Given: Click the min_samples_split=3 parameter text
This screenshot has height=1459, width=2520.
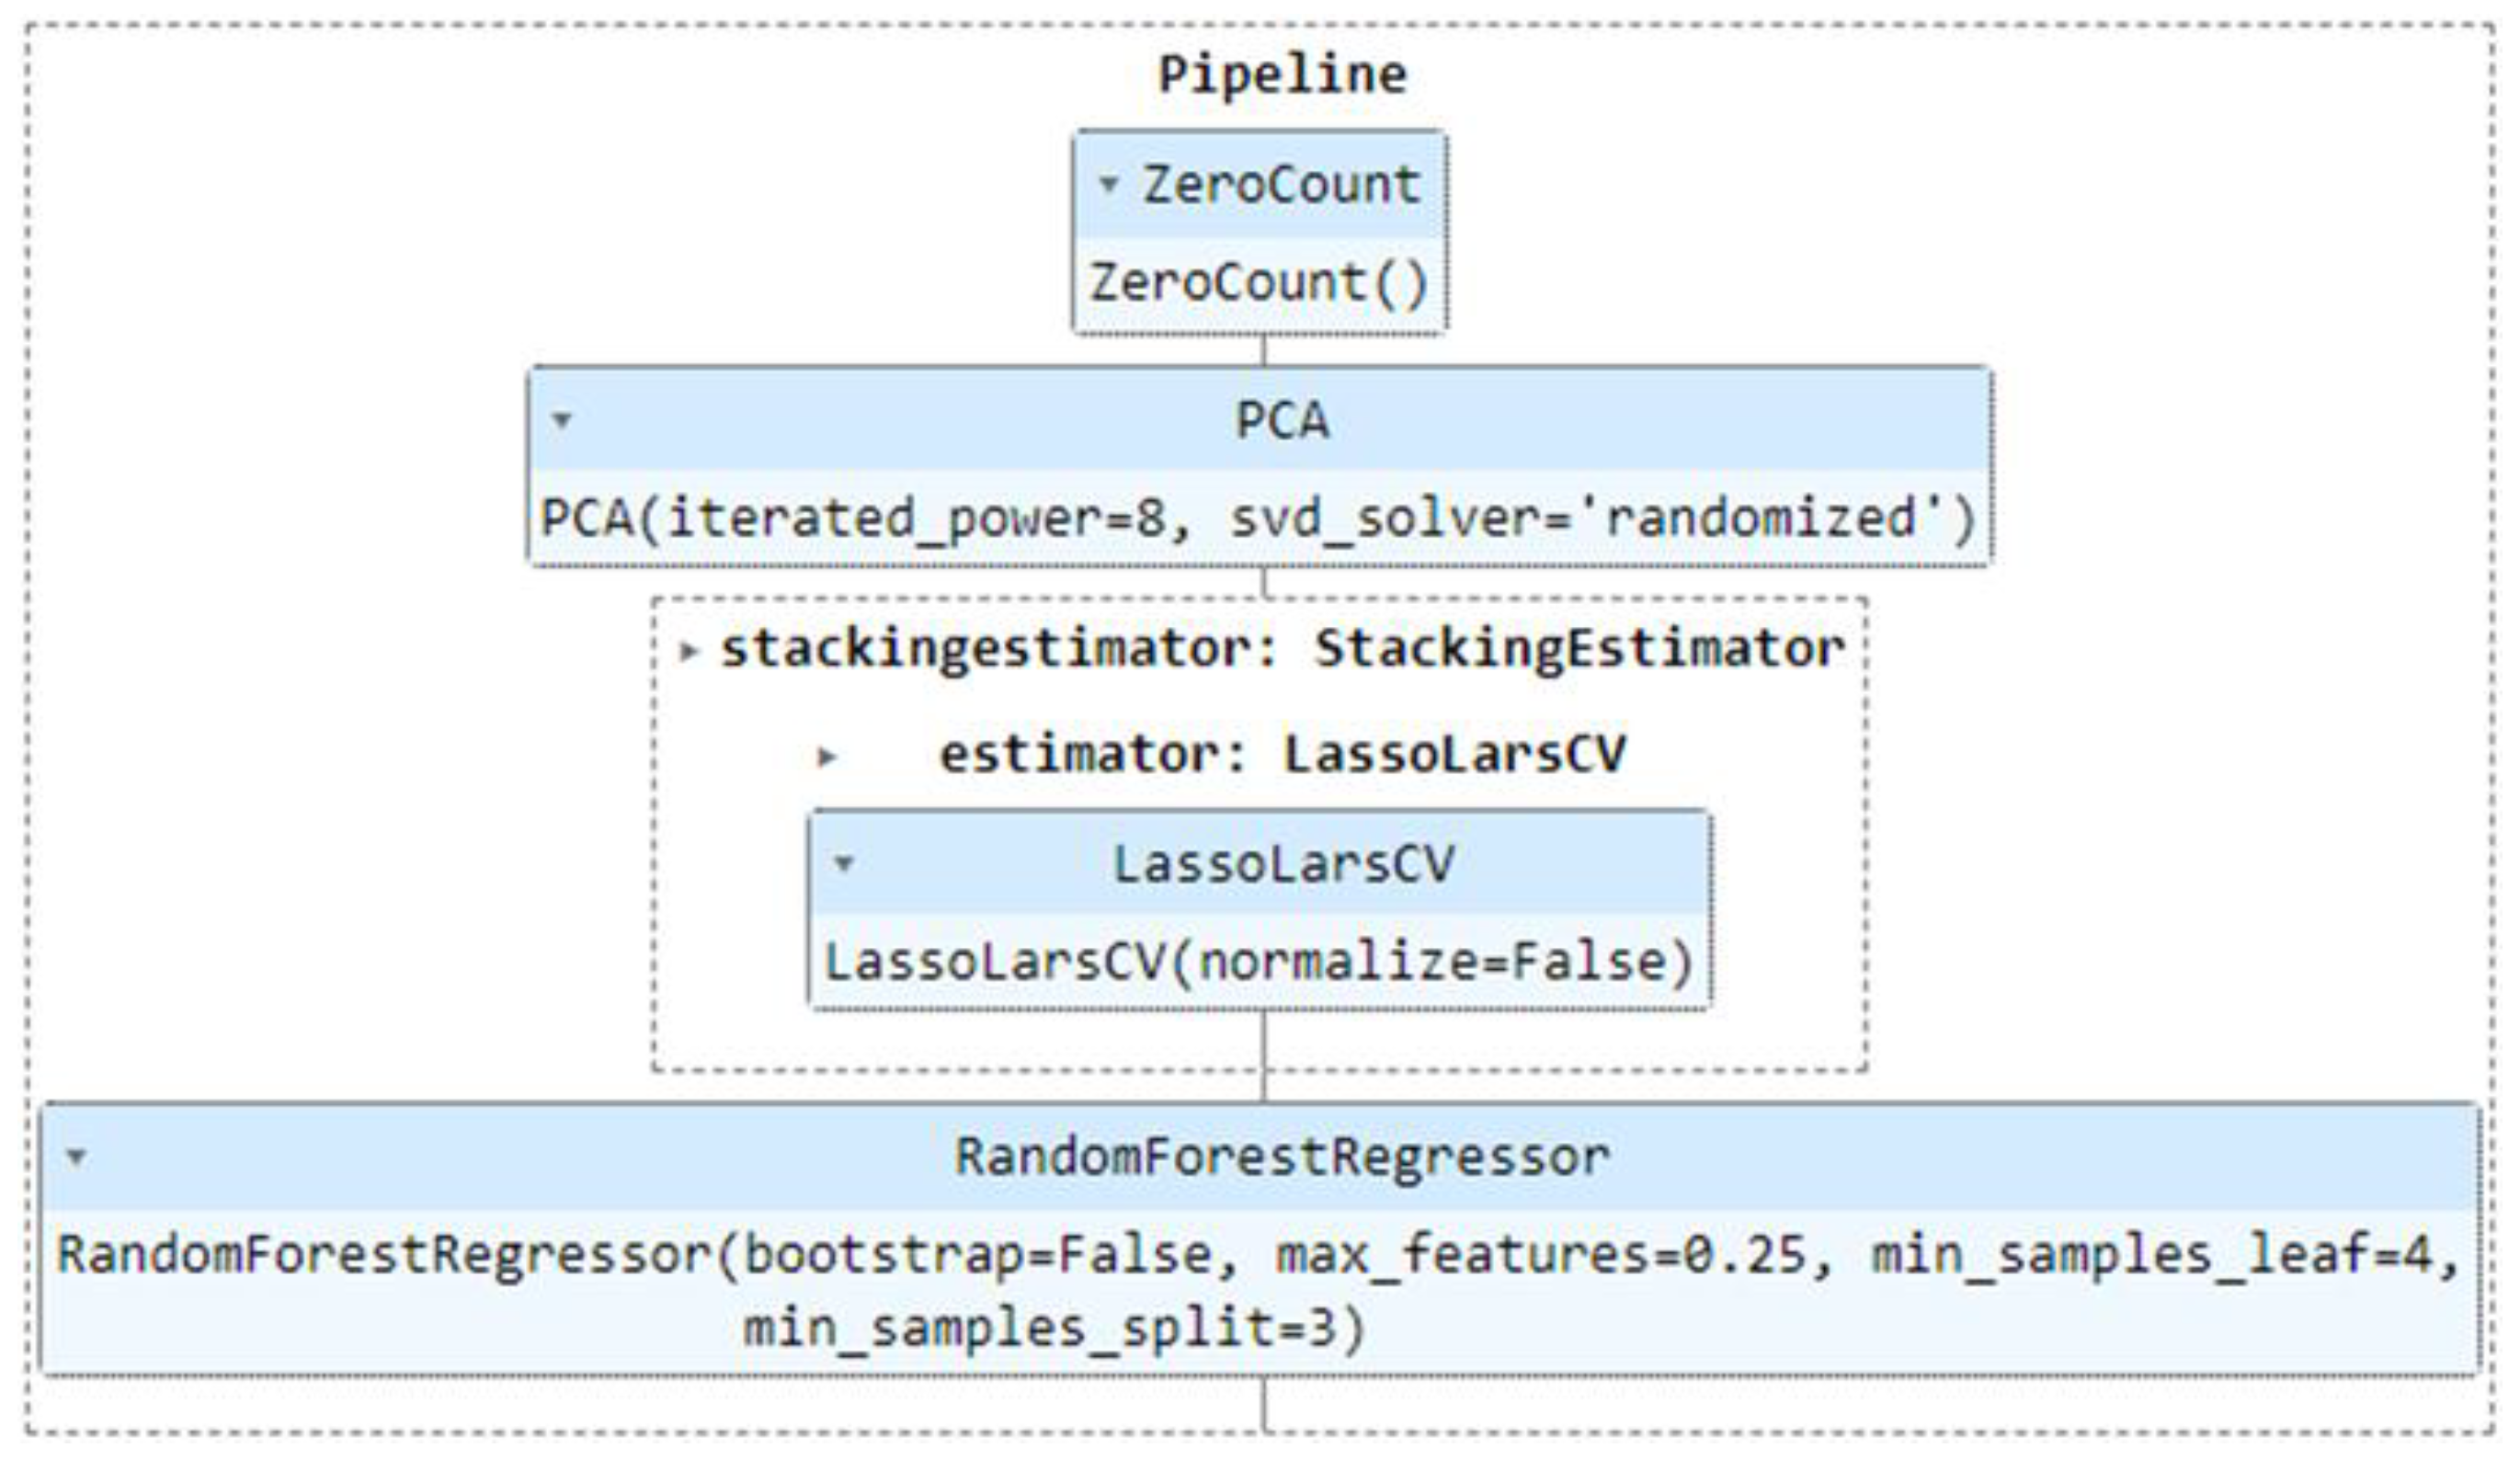Looking at the screenshot, I should [1054, 1329].
